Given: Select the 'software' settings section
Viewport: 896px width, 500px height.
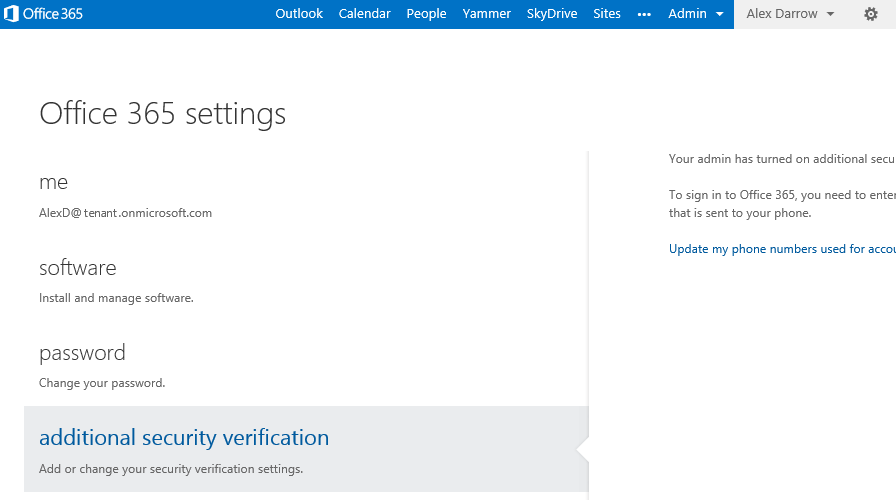Looking at the screenshot, I should 77,268.
